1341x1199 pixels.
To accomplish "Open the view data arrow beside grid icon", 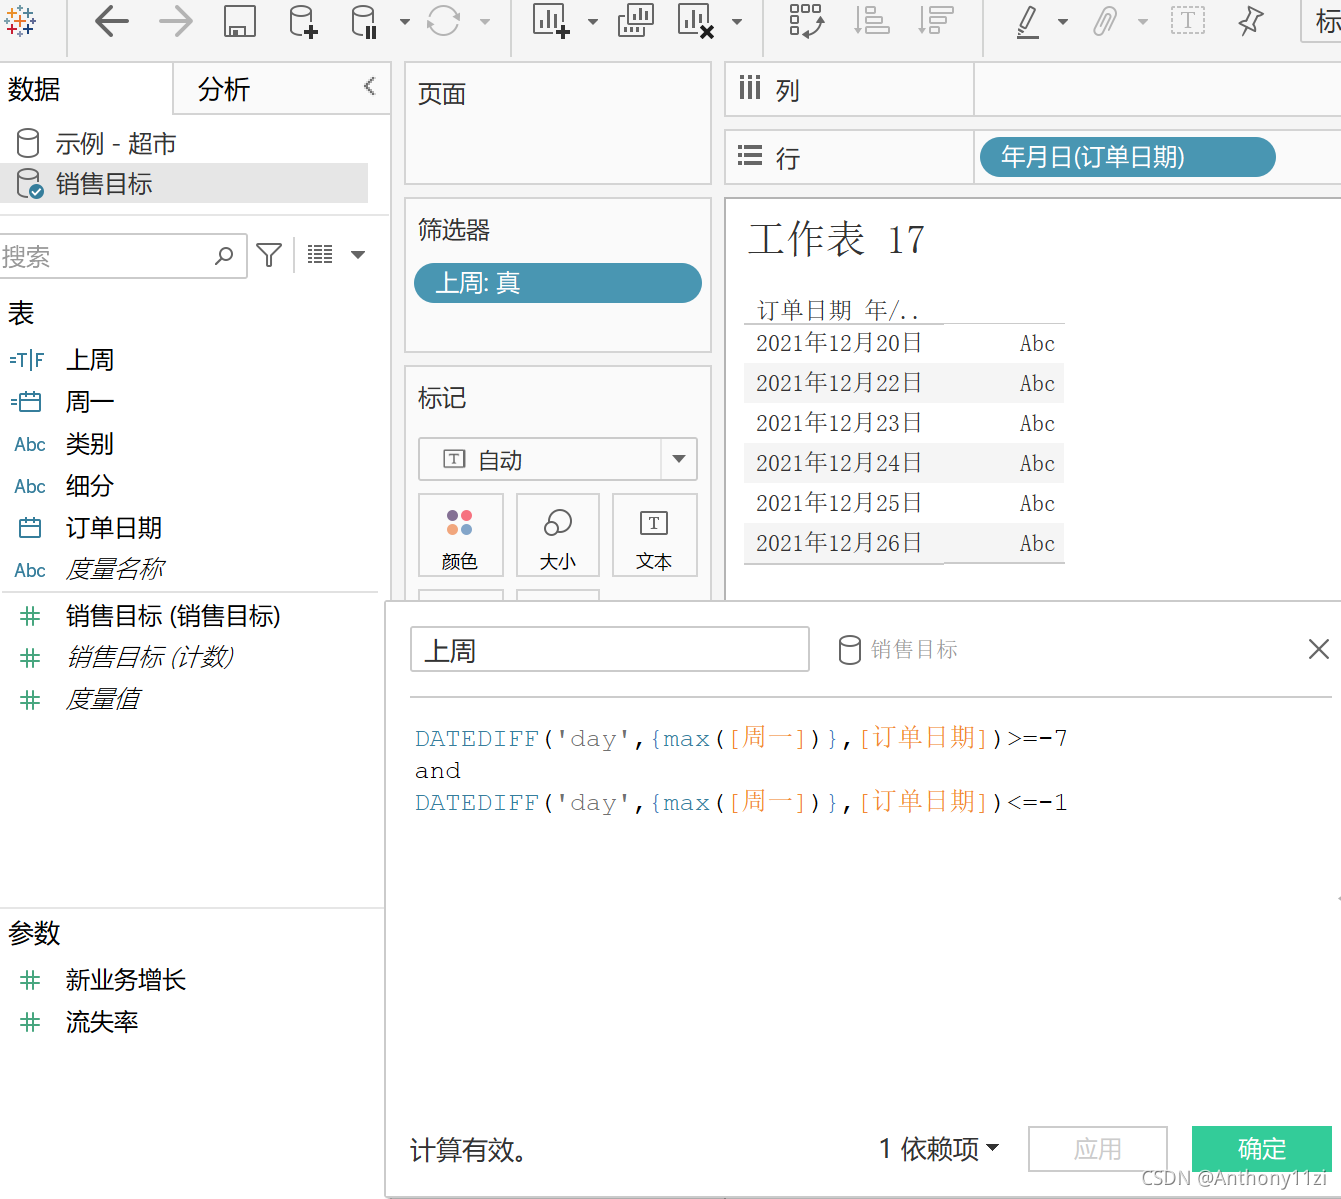I will point(358,254).
